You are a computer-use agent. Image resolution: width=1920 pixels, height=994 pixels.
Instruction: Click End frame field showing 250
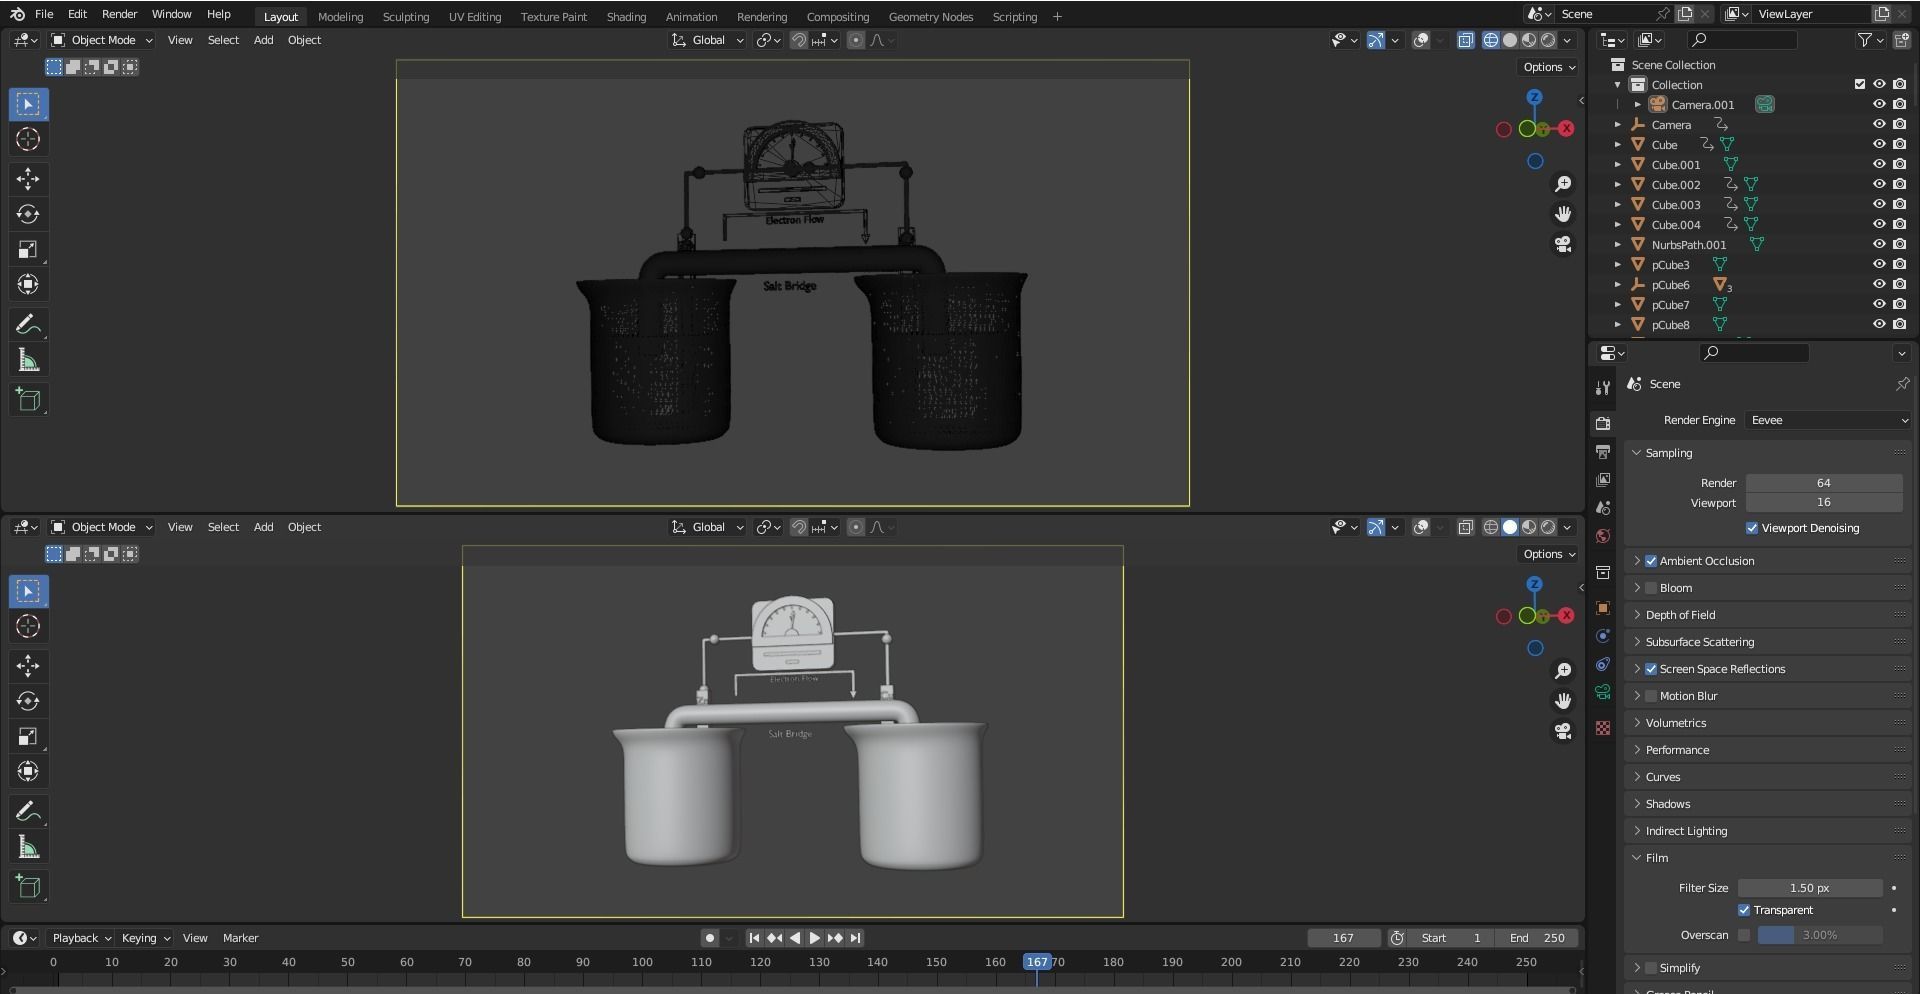[1537, 938]
